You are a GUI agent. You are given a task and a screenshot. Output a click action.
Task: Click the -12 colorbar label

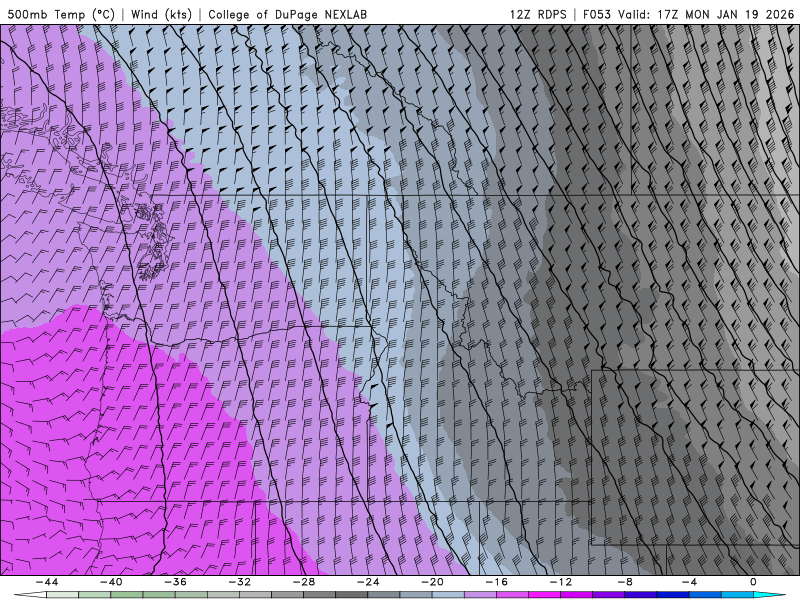[x=561, y=582]
